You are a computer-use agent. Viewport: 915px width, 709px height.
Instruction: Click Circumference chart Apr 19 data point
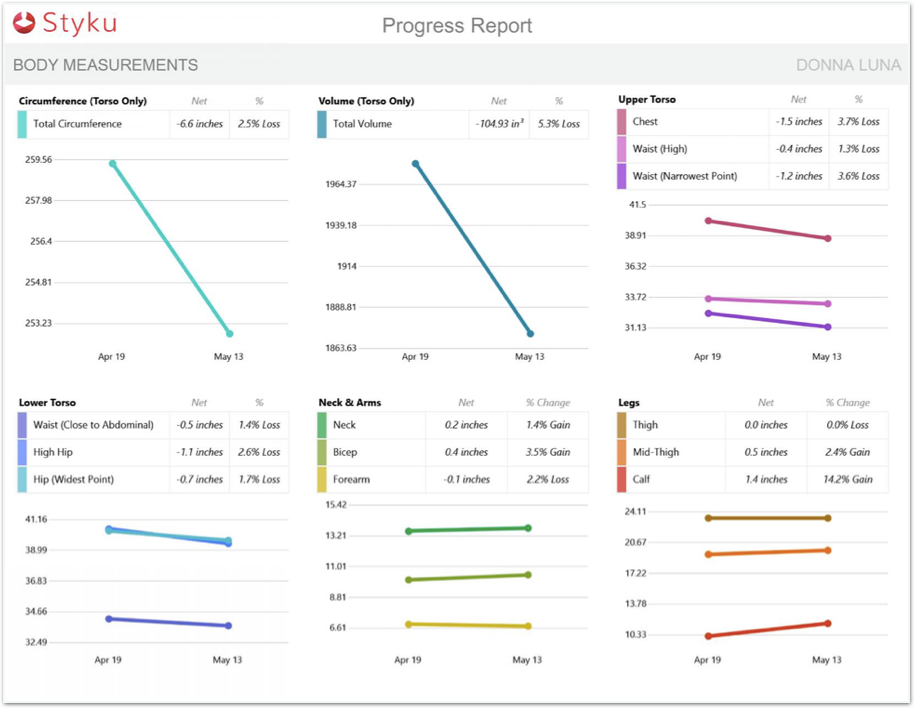click(113, 164)
